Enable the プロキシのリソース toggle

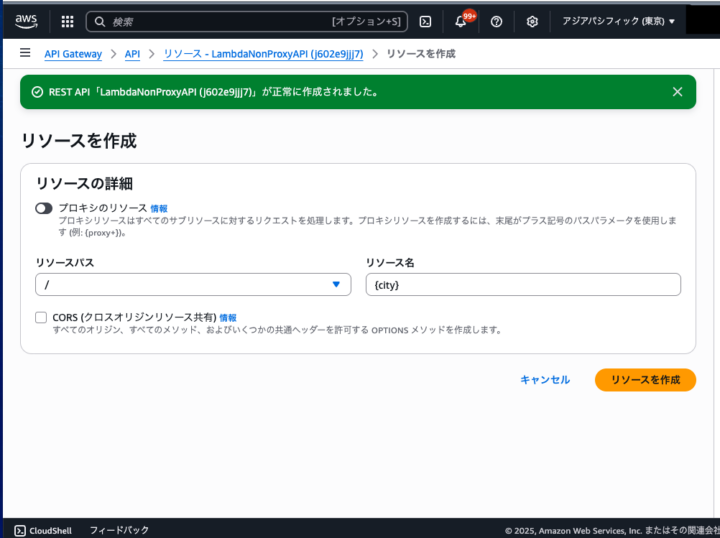44,208
